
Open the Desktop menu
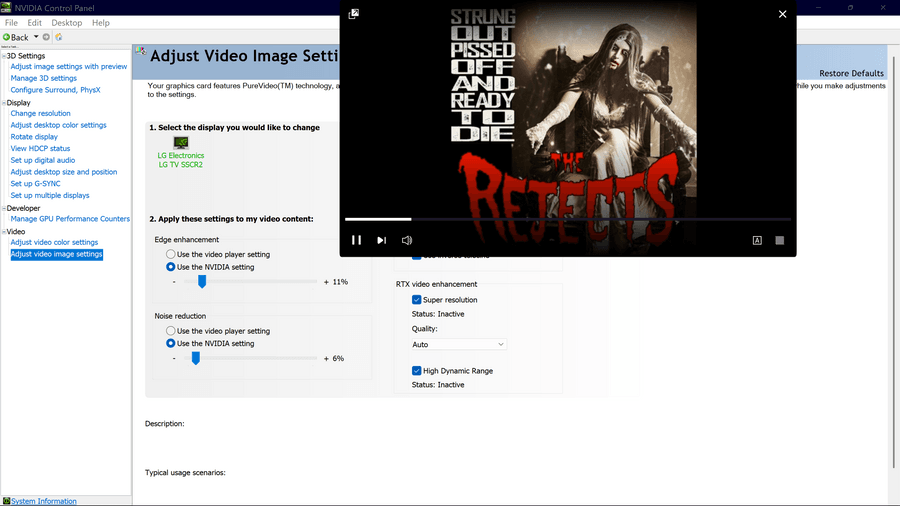click(x=67, y=23)
